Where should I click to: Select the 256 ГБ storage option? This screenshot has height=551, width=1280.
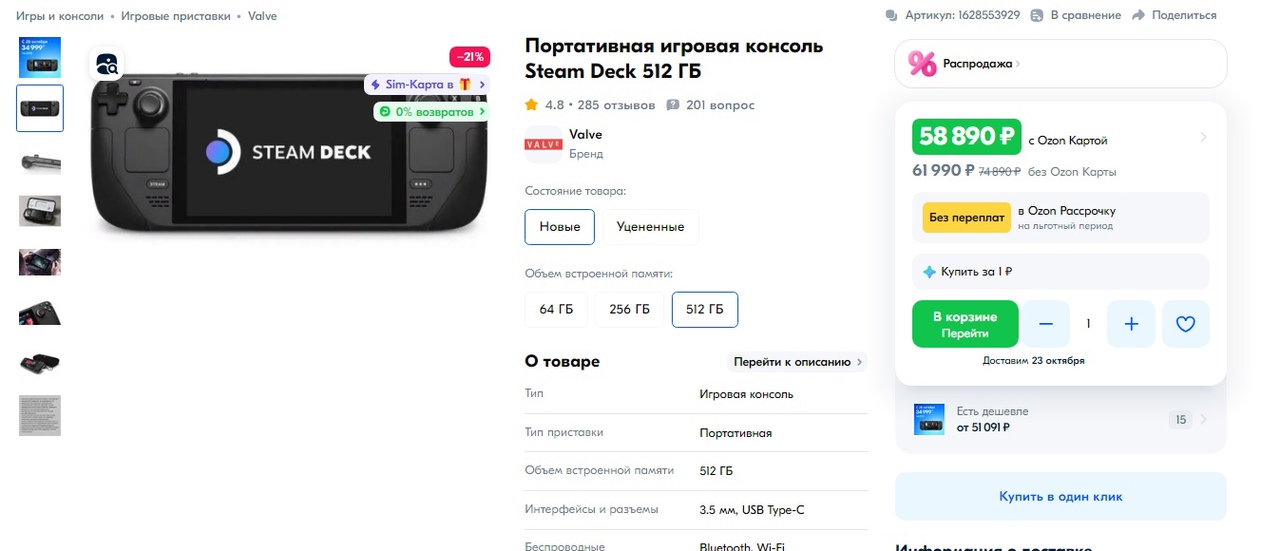coord(630,309)
